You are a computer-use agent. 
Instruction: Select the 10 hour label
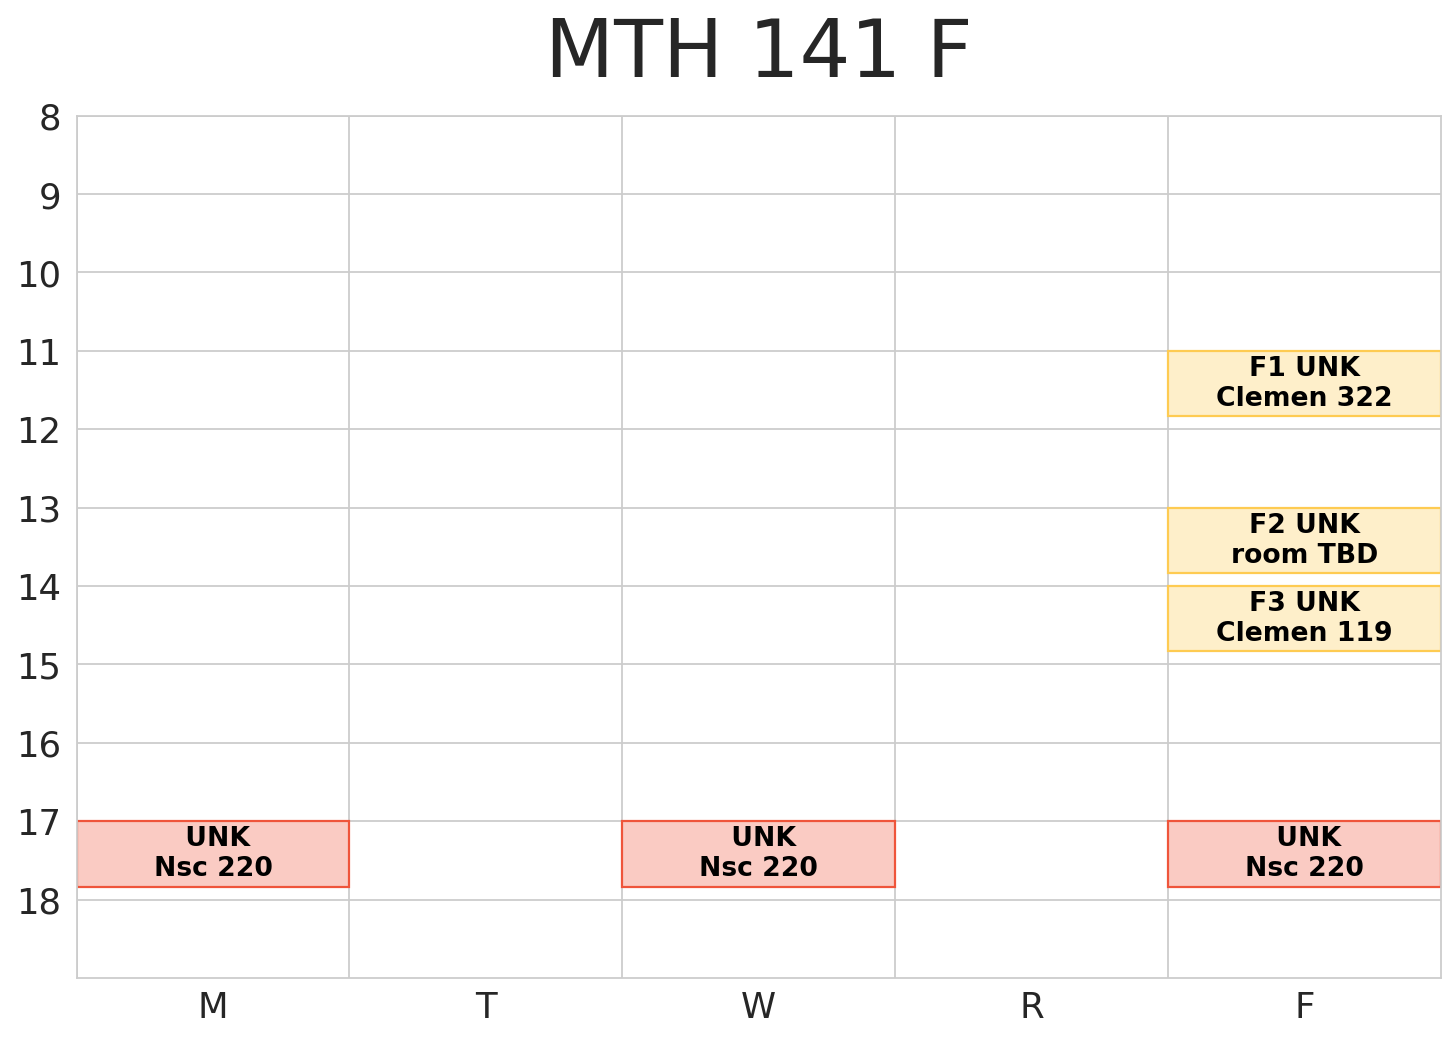(x=40, y=275)
